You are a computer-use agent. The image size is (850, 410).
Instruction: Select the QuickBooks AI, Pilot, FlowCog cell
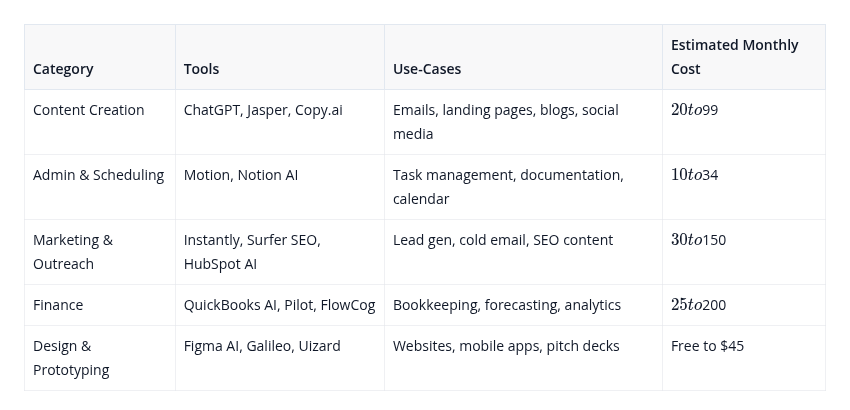click(x=280, y=305)
